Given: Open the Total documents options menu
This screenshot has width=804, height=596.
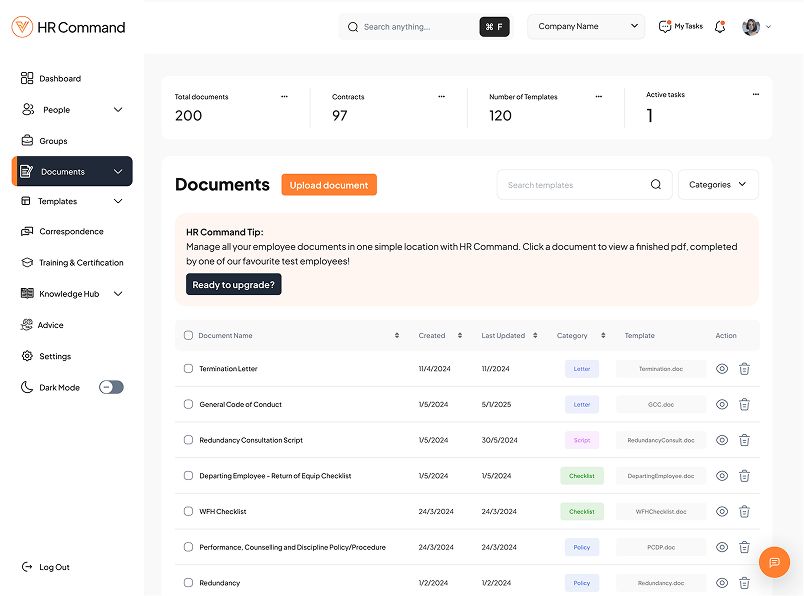Looking at the screenshot, I should tap(284, 97).
